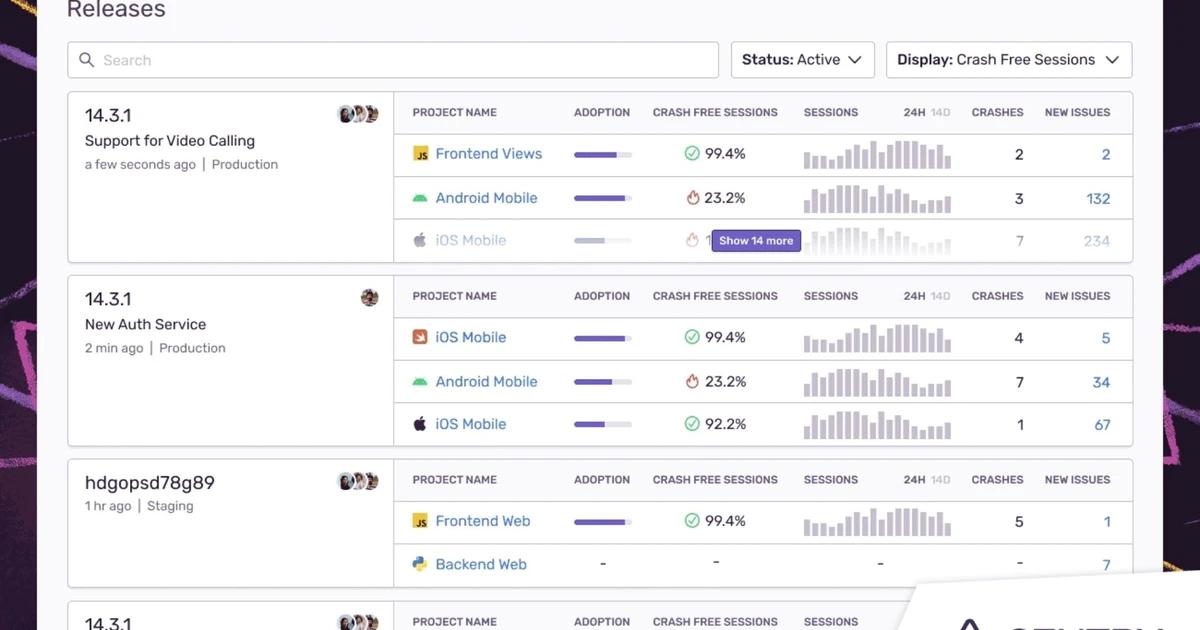Screen dimensions: 1200x630
Task: Switch New Auth Service card to 14D charts
Action: click(940, 296)
